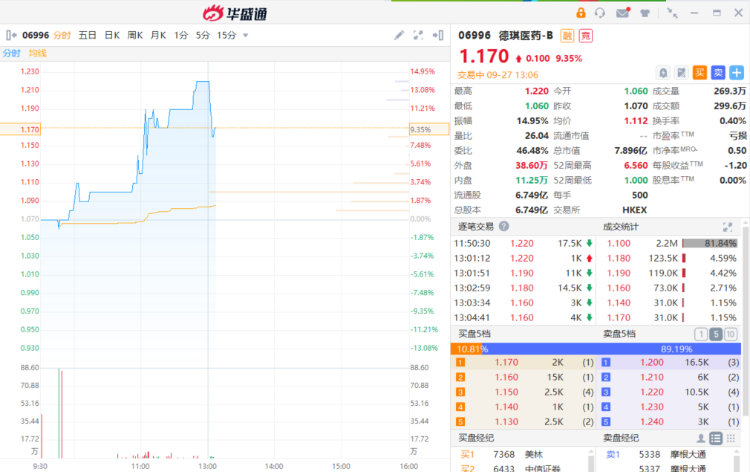Click sell broker 5338 摩根大通

coord(665,454)
